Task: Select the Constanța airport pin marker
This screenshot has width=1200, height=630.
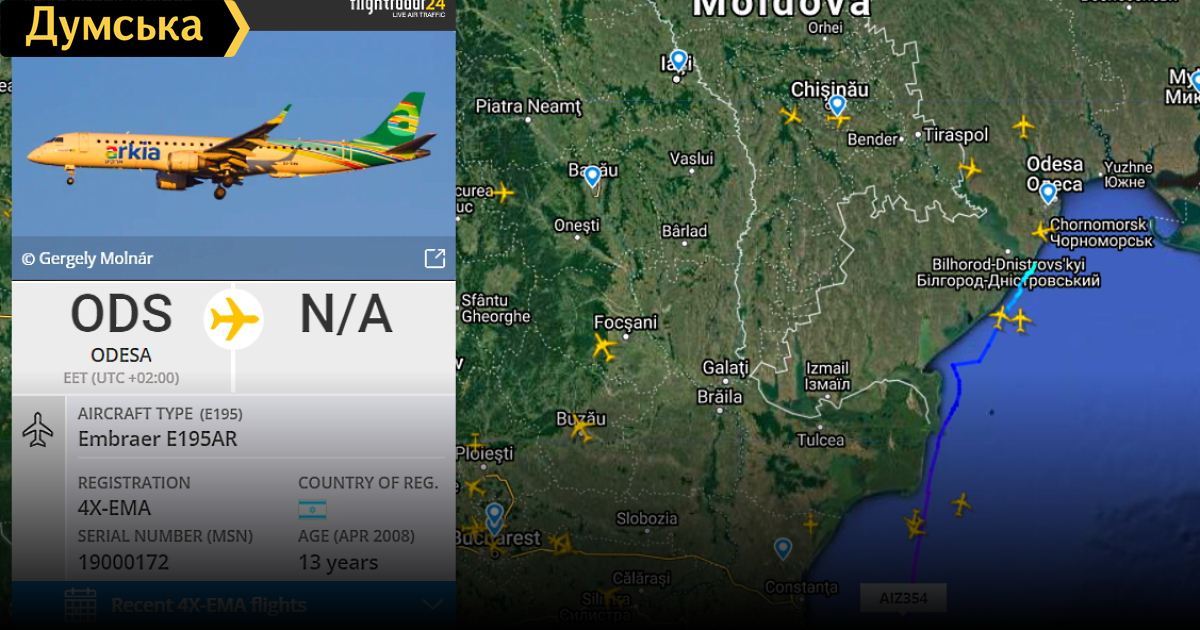Action: pos(782,549)
